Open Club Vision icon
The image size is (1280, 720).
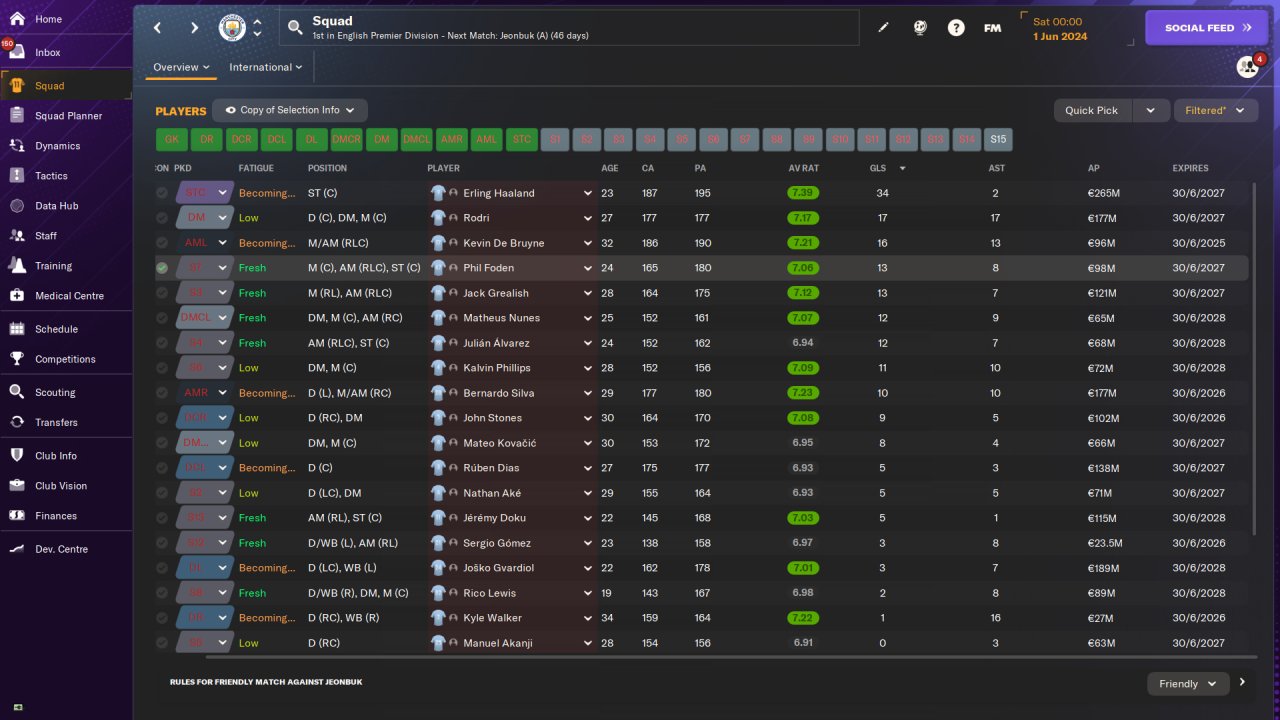17,486
